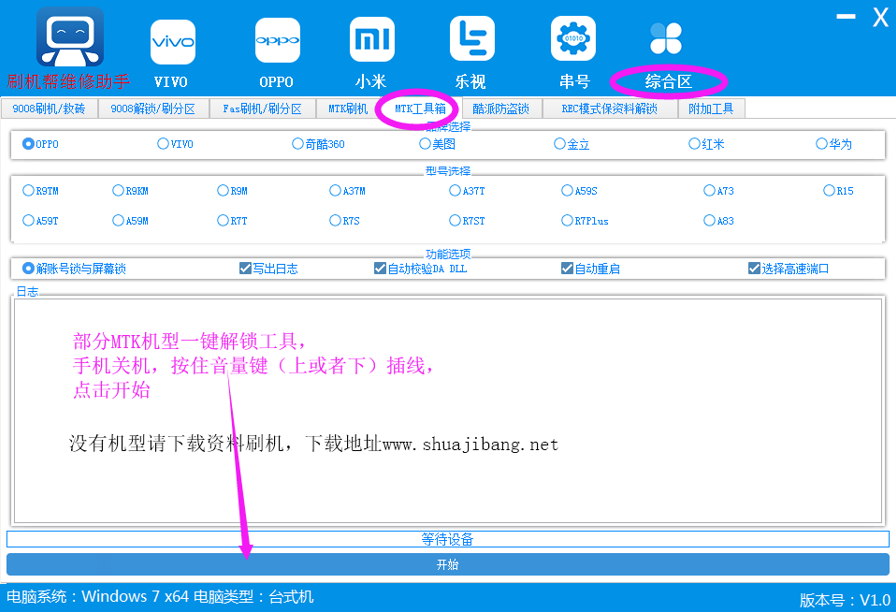Choose the A59S model
This screenshot has width=896, height=612.
(x=567, y=191)
